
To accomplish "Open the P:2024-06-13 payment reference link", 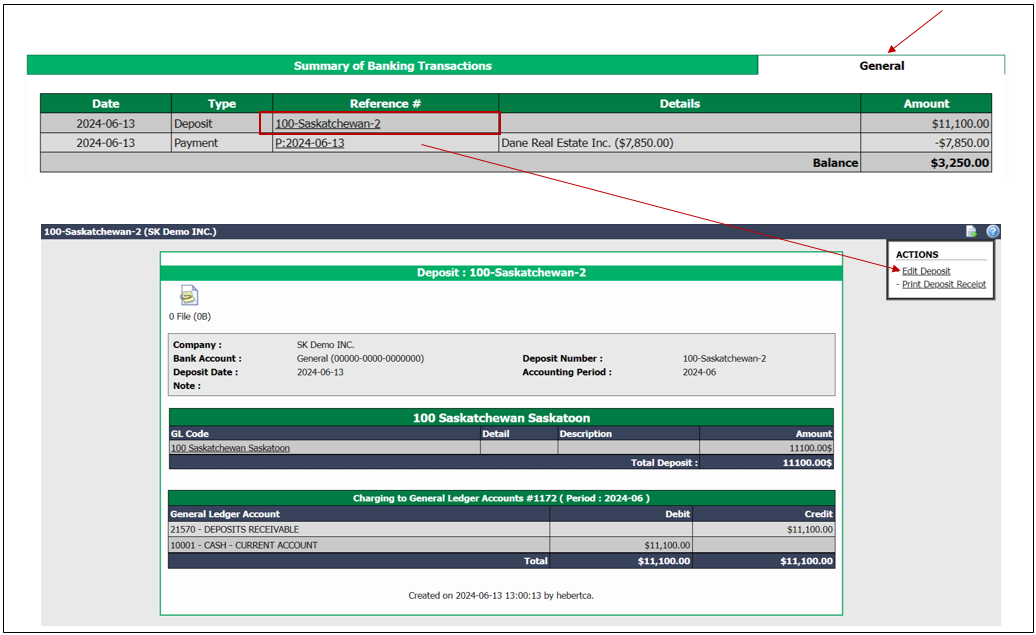I will tap(310, 143).
